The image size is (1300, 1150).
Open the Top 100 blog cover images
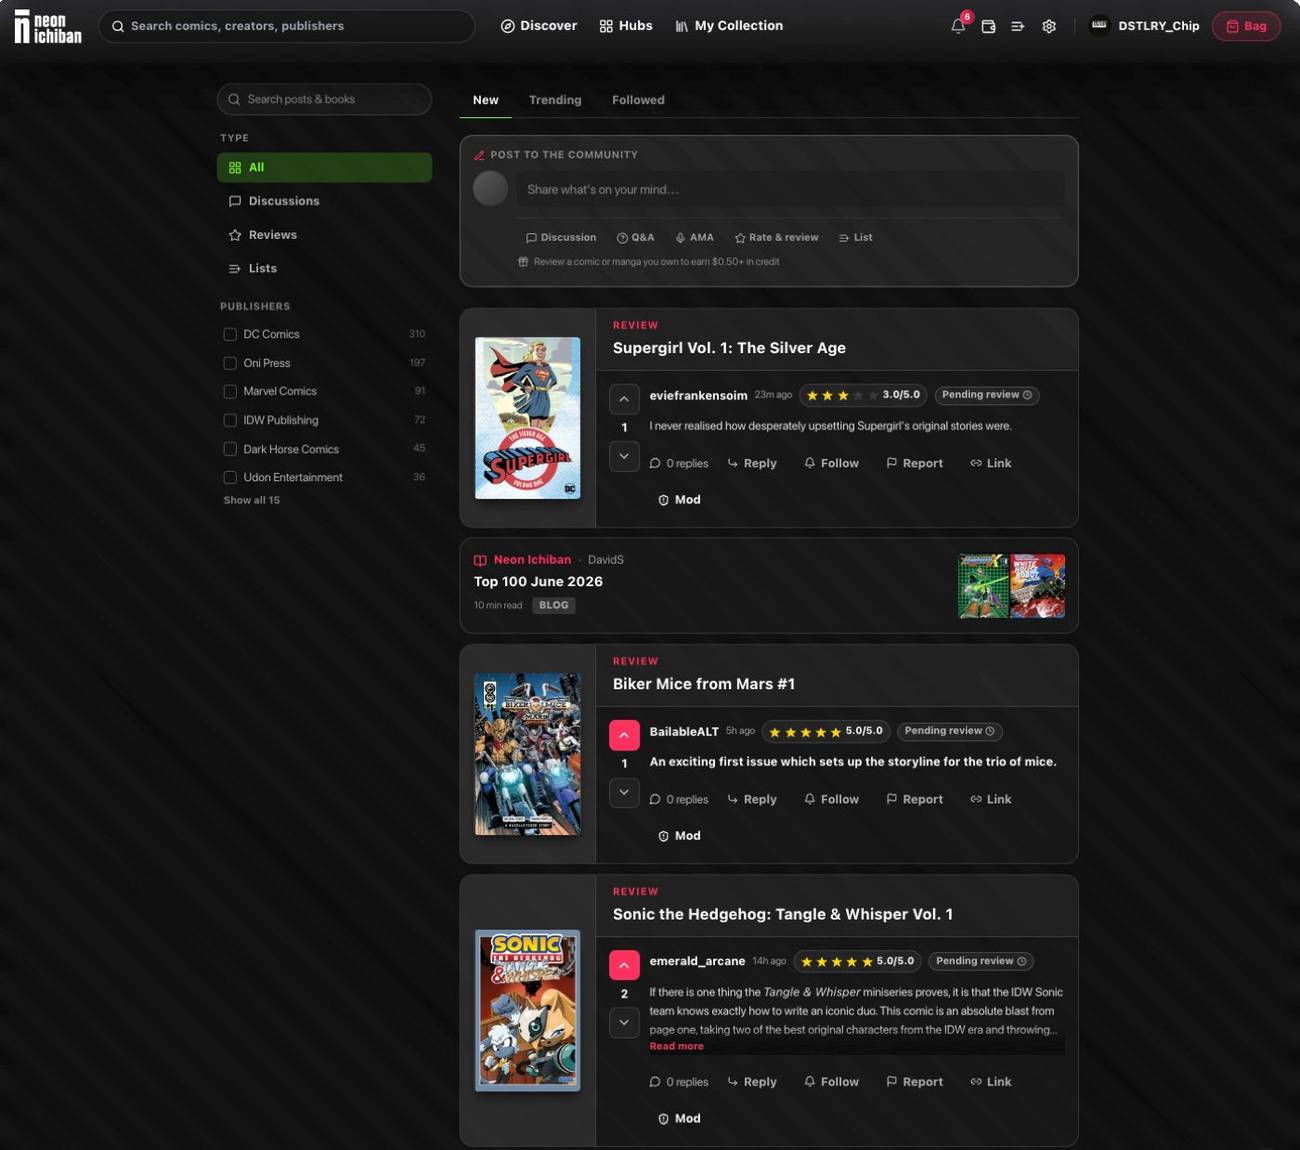[1011, 586]
